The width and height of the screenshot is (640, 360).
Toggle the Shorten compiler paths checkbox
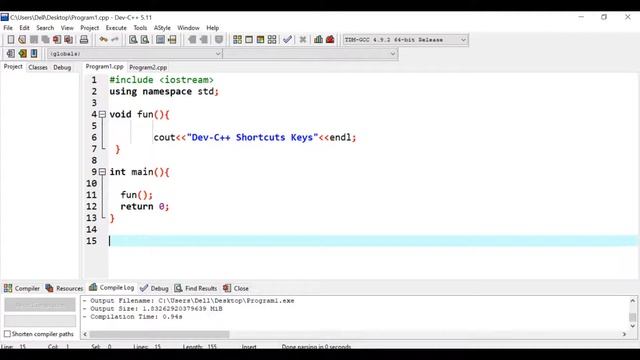tap(7, 334)
